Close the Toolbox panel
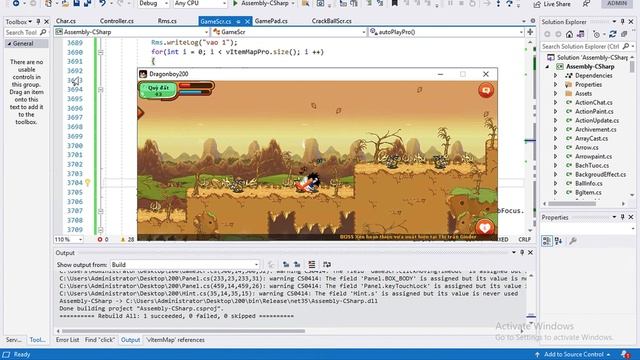This screenshot has width=640, height=360. pyautogui.click(x=46, y=21)
